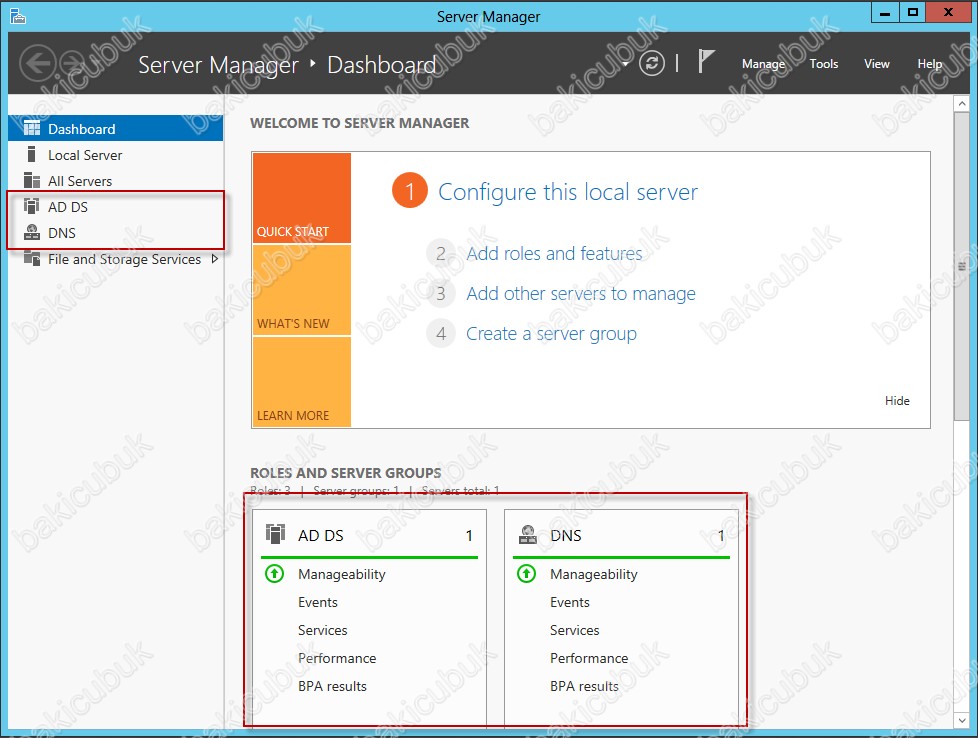Viewport: 978px width, 738px height.
Task: Open DNS BPA results
Action: click(584, 686)
